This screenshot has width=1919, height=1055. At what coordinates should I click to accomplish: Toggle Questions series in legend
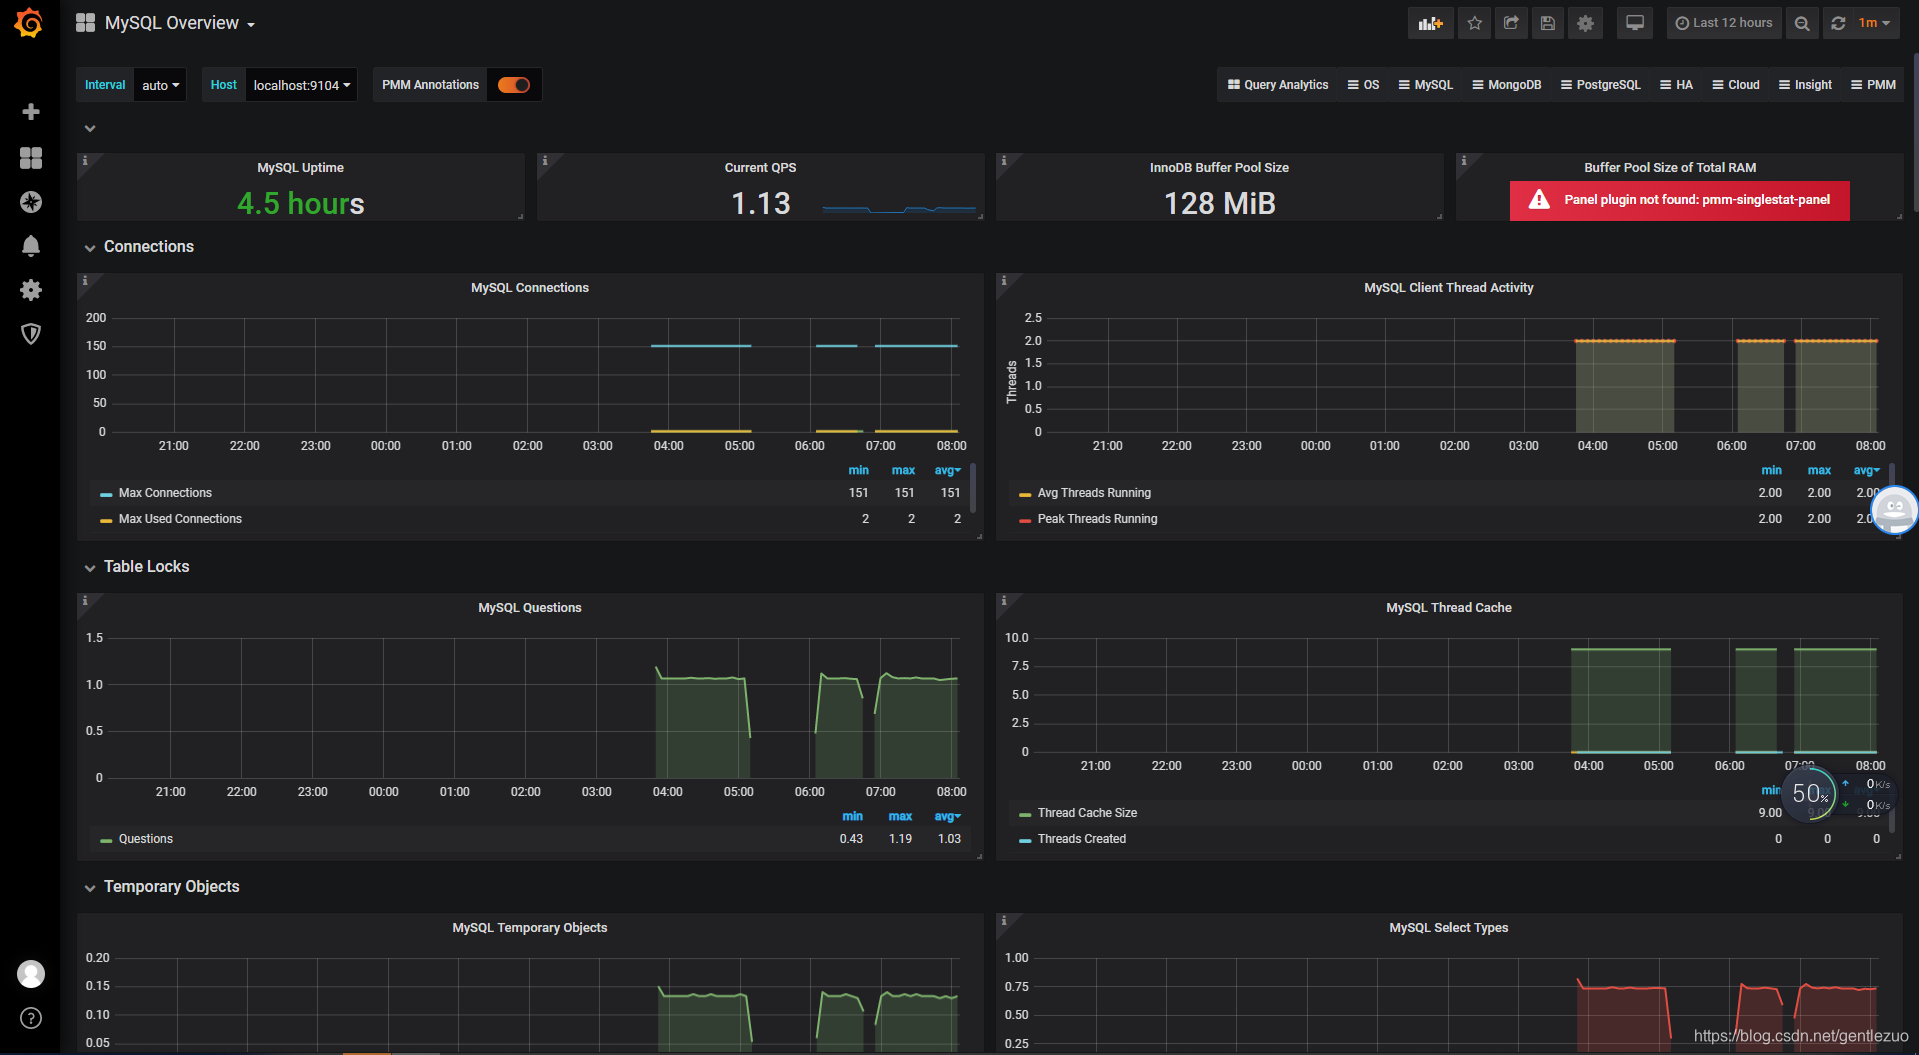point(145,839)
